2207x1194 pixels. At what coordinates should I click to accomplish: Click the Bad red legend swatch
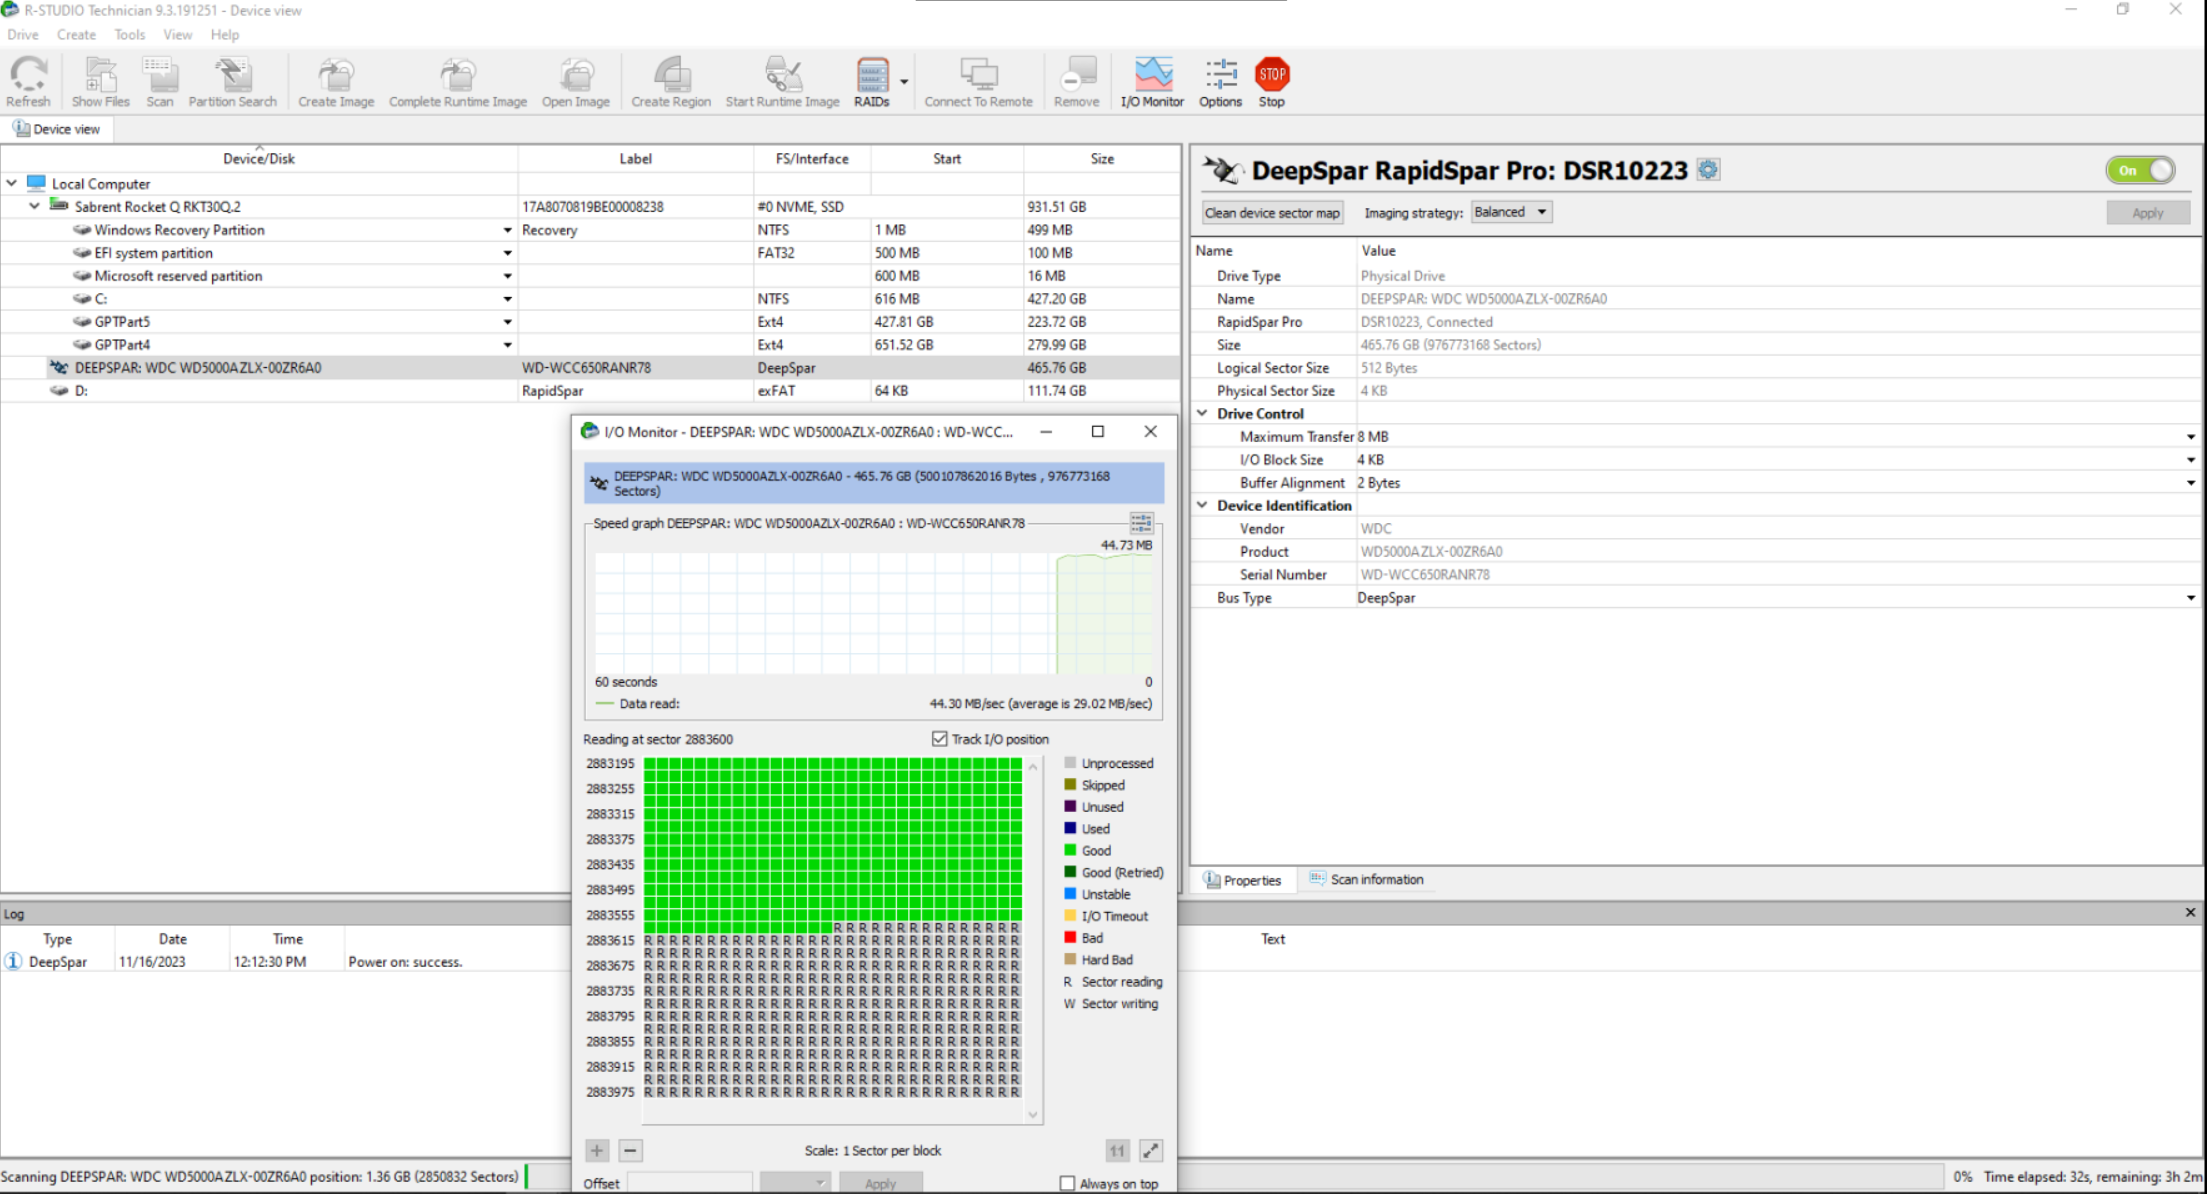tap(1070, 938)
